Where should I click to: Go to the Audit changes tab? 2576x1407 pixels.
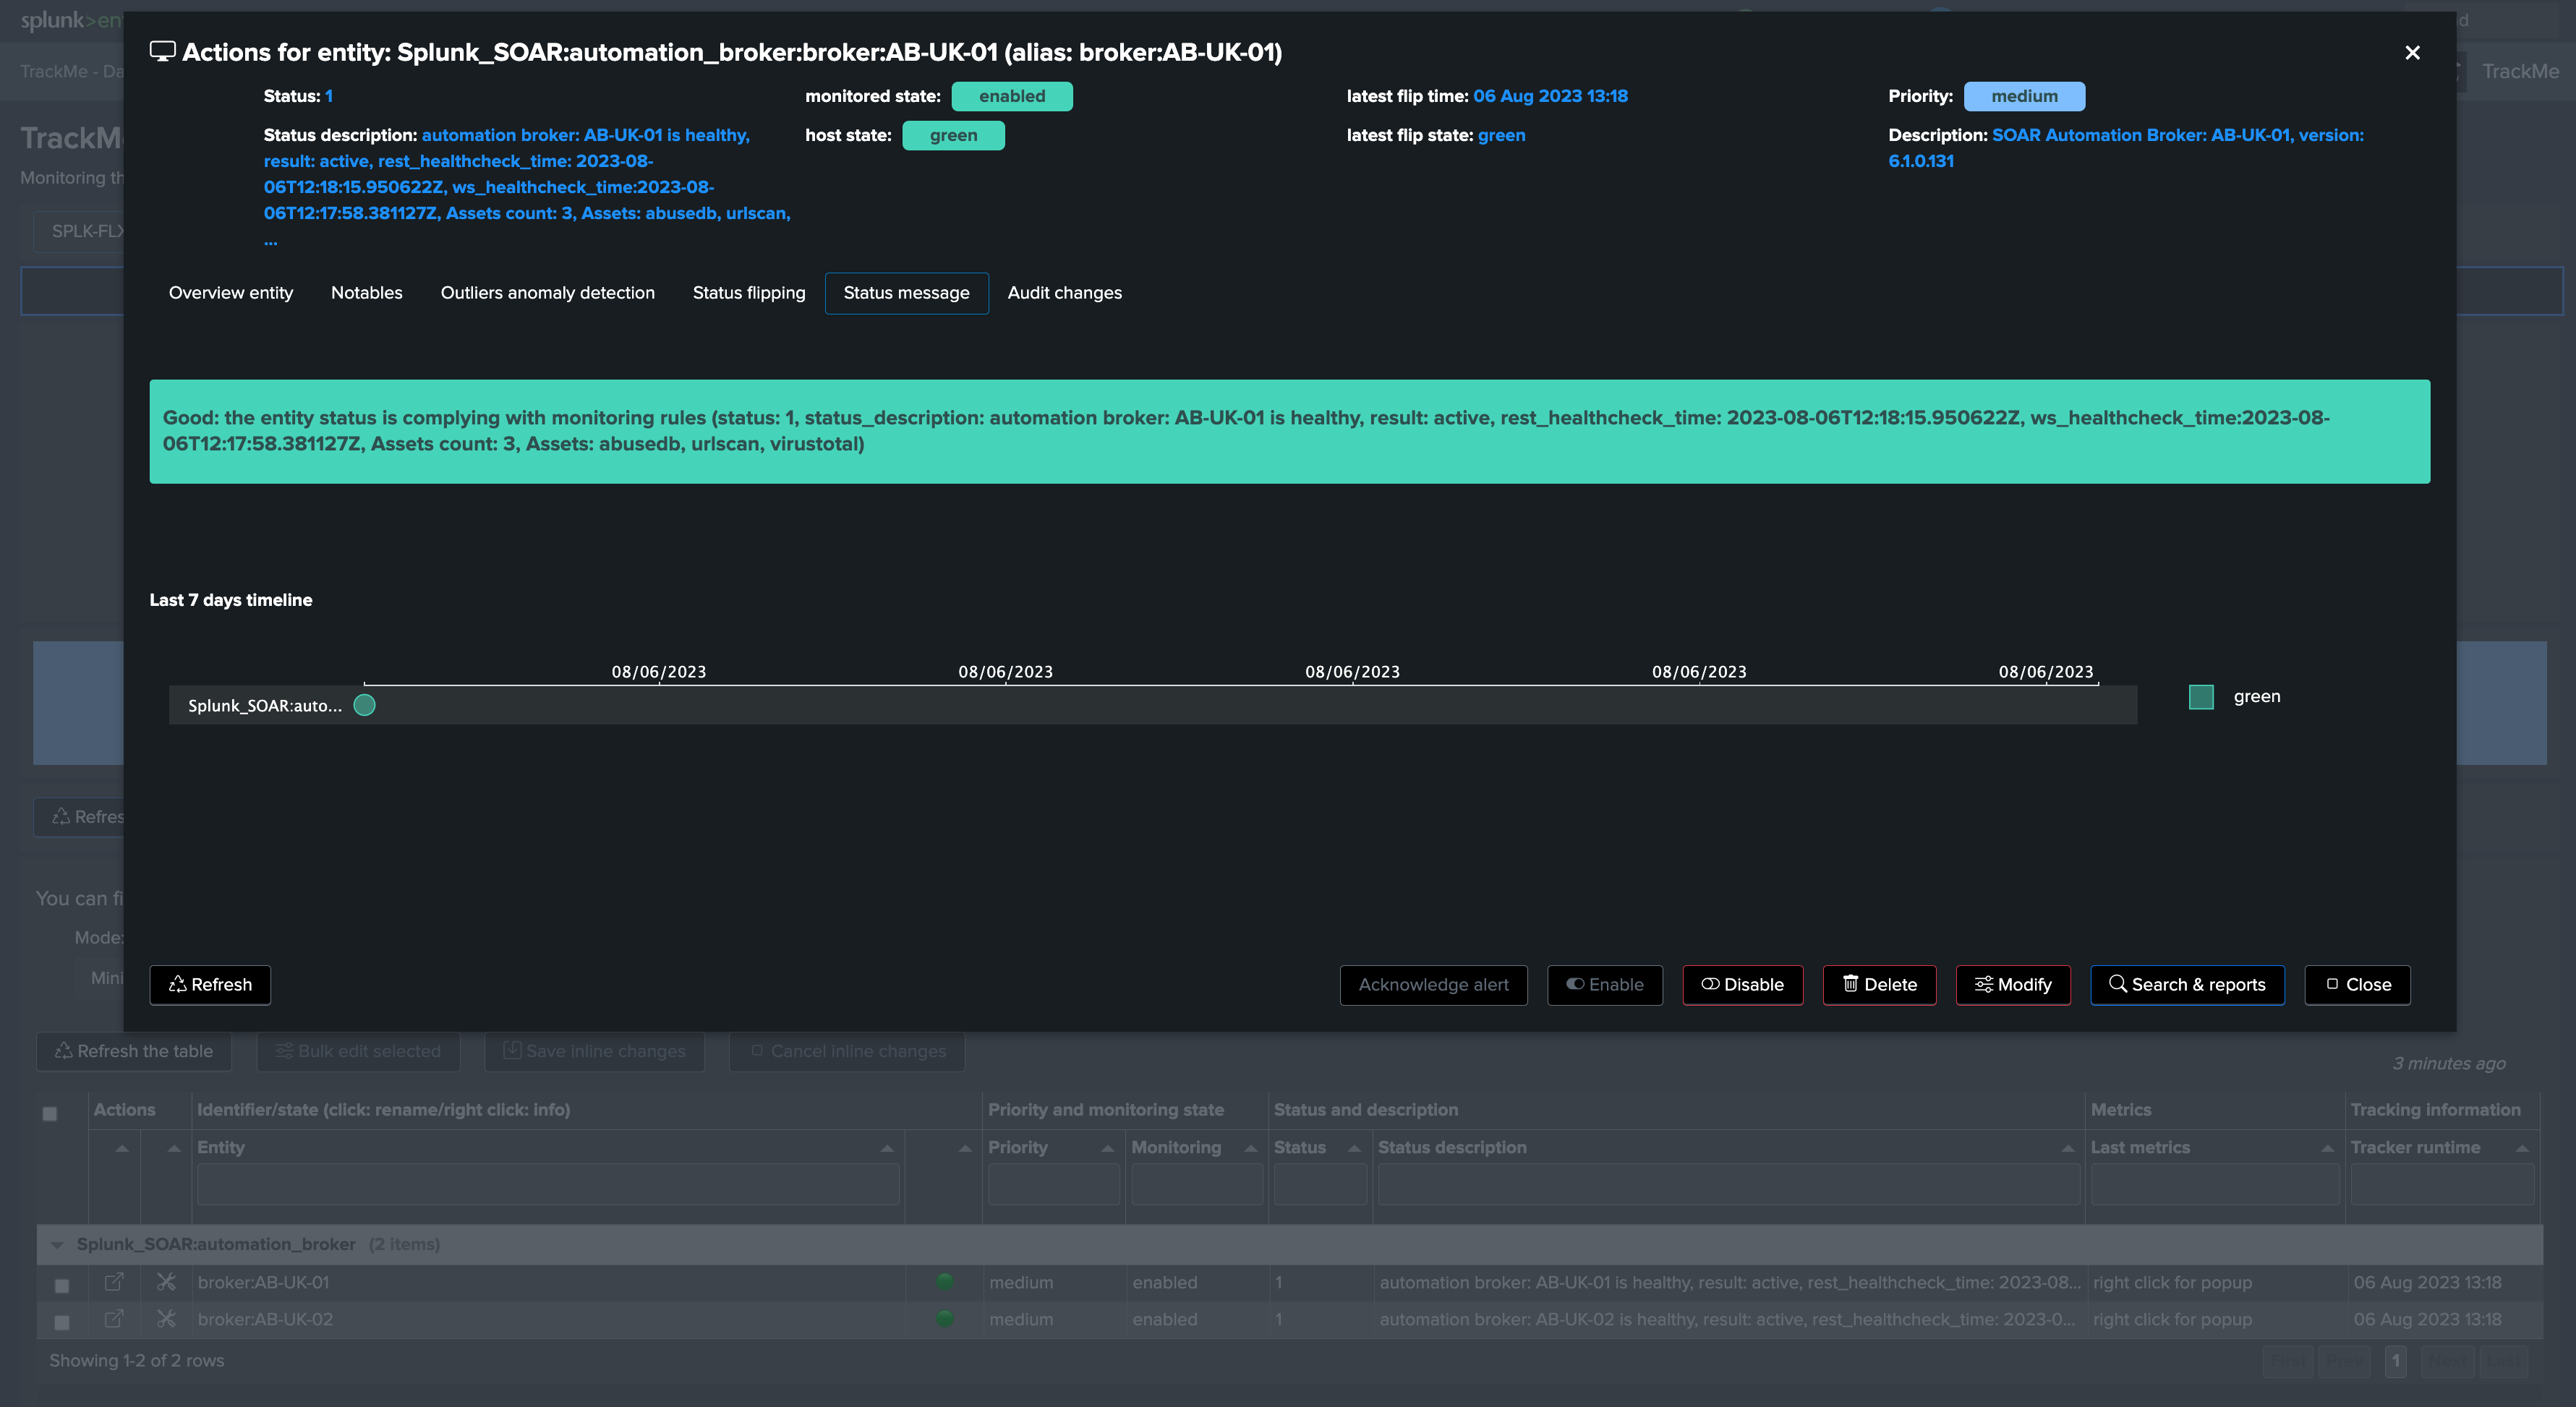tap(1064, 293)
